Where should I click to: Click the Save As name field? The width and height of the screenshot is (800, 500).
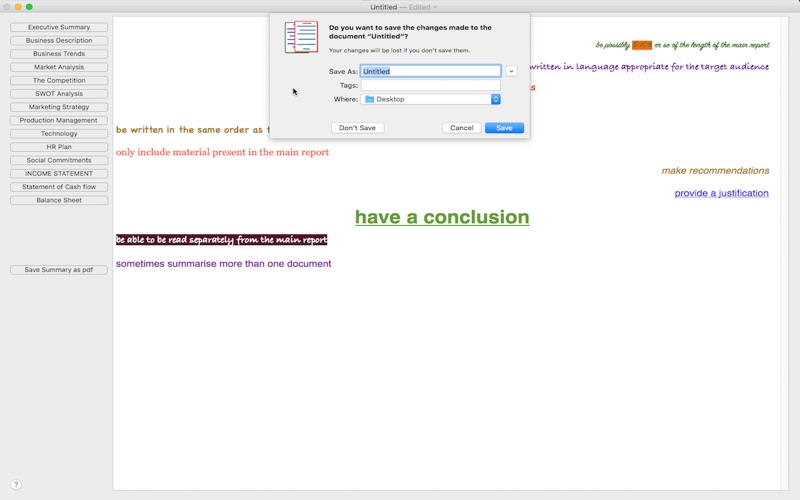(x=430, y=72)
